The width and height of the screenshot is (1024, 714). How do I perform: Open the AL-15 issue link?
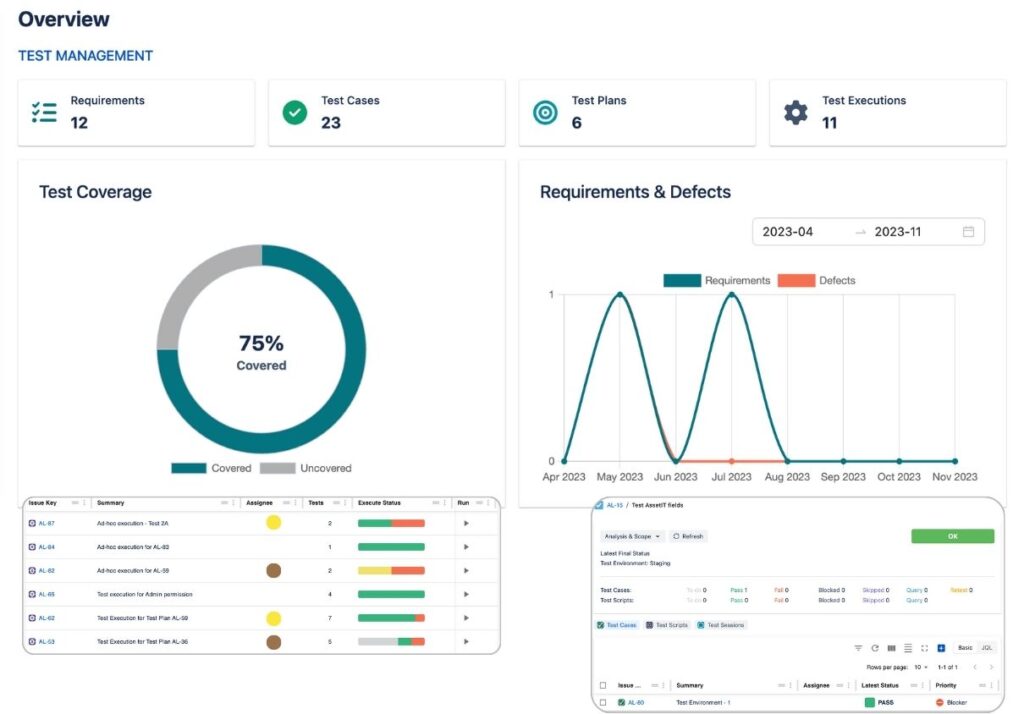click(x=614, y=504)
